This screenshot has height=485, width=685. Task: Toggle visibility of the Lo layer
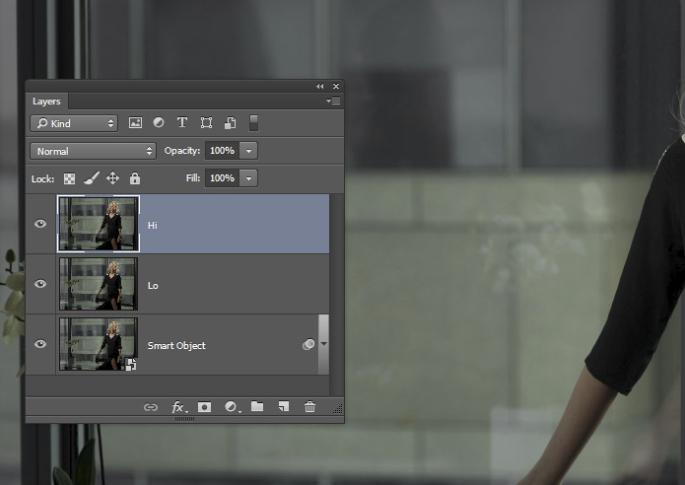pyautogui.click(x=40, y=284)
